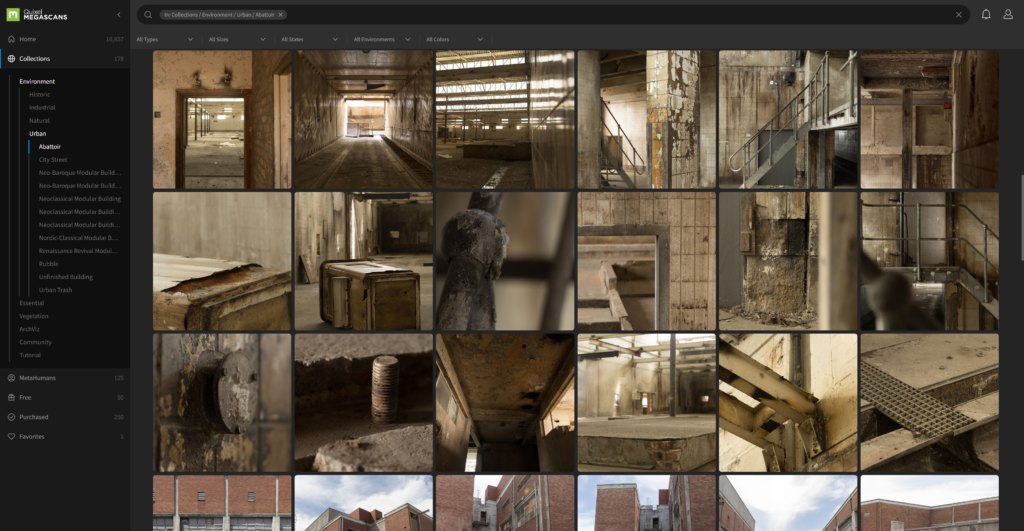Open the Favorites section

click(33, 436)
